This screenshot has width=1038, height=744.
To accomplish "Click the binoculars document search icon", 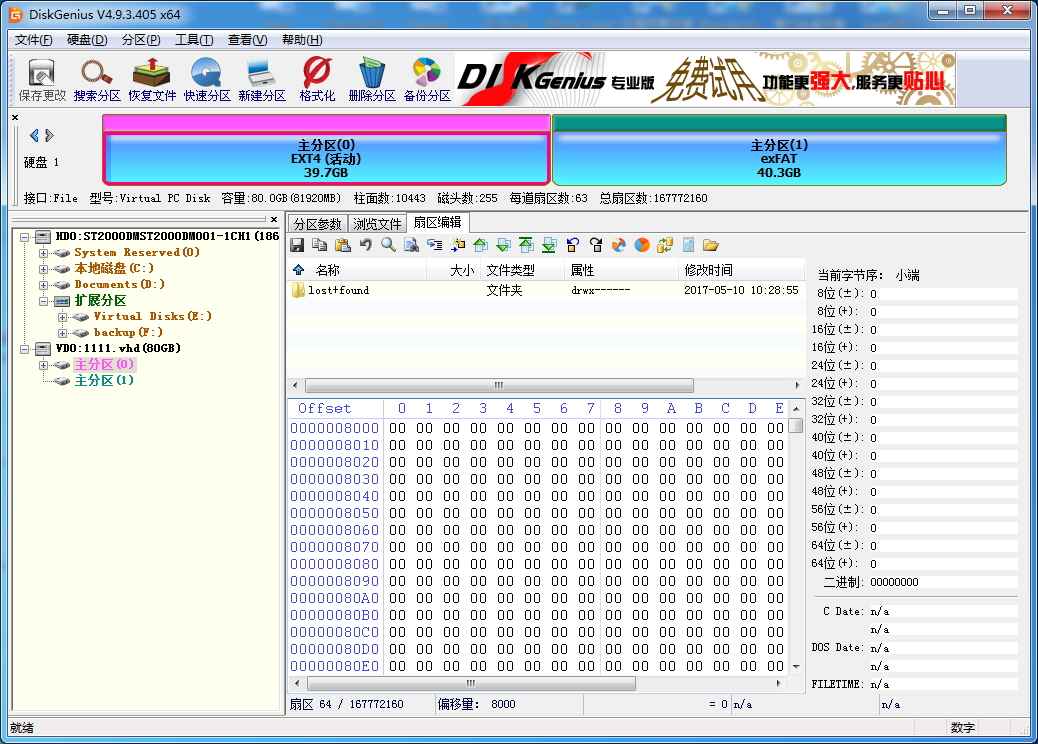I will 411,246.
